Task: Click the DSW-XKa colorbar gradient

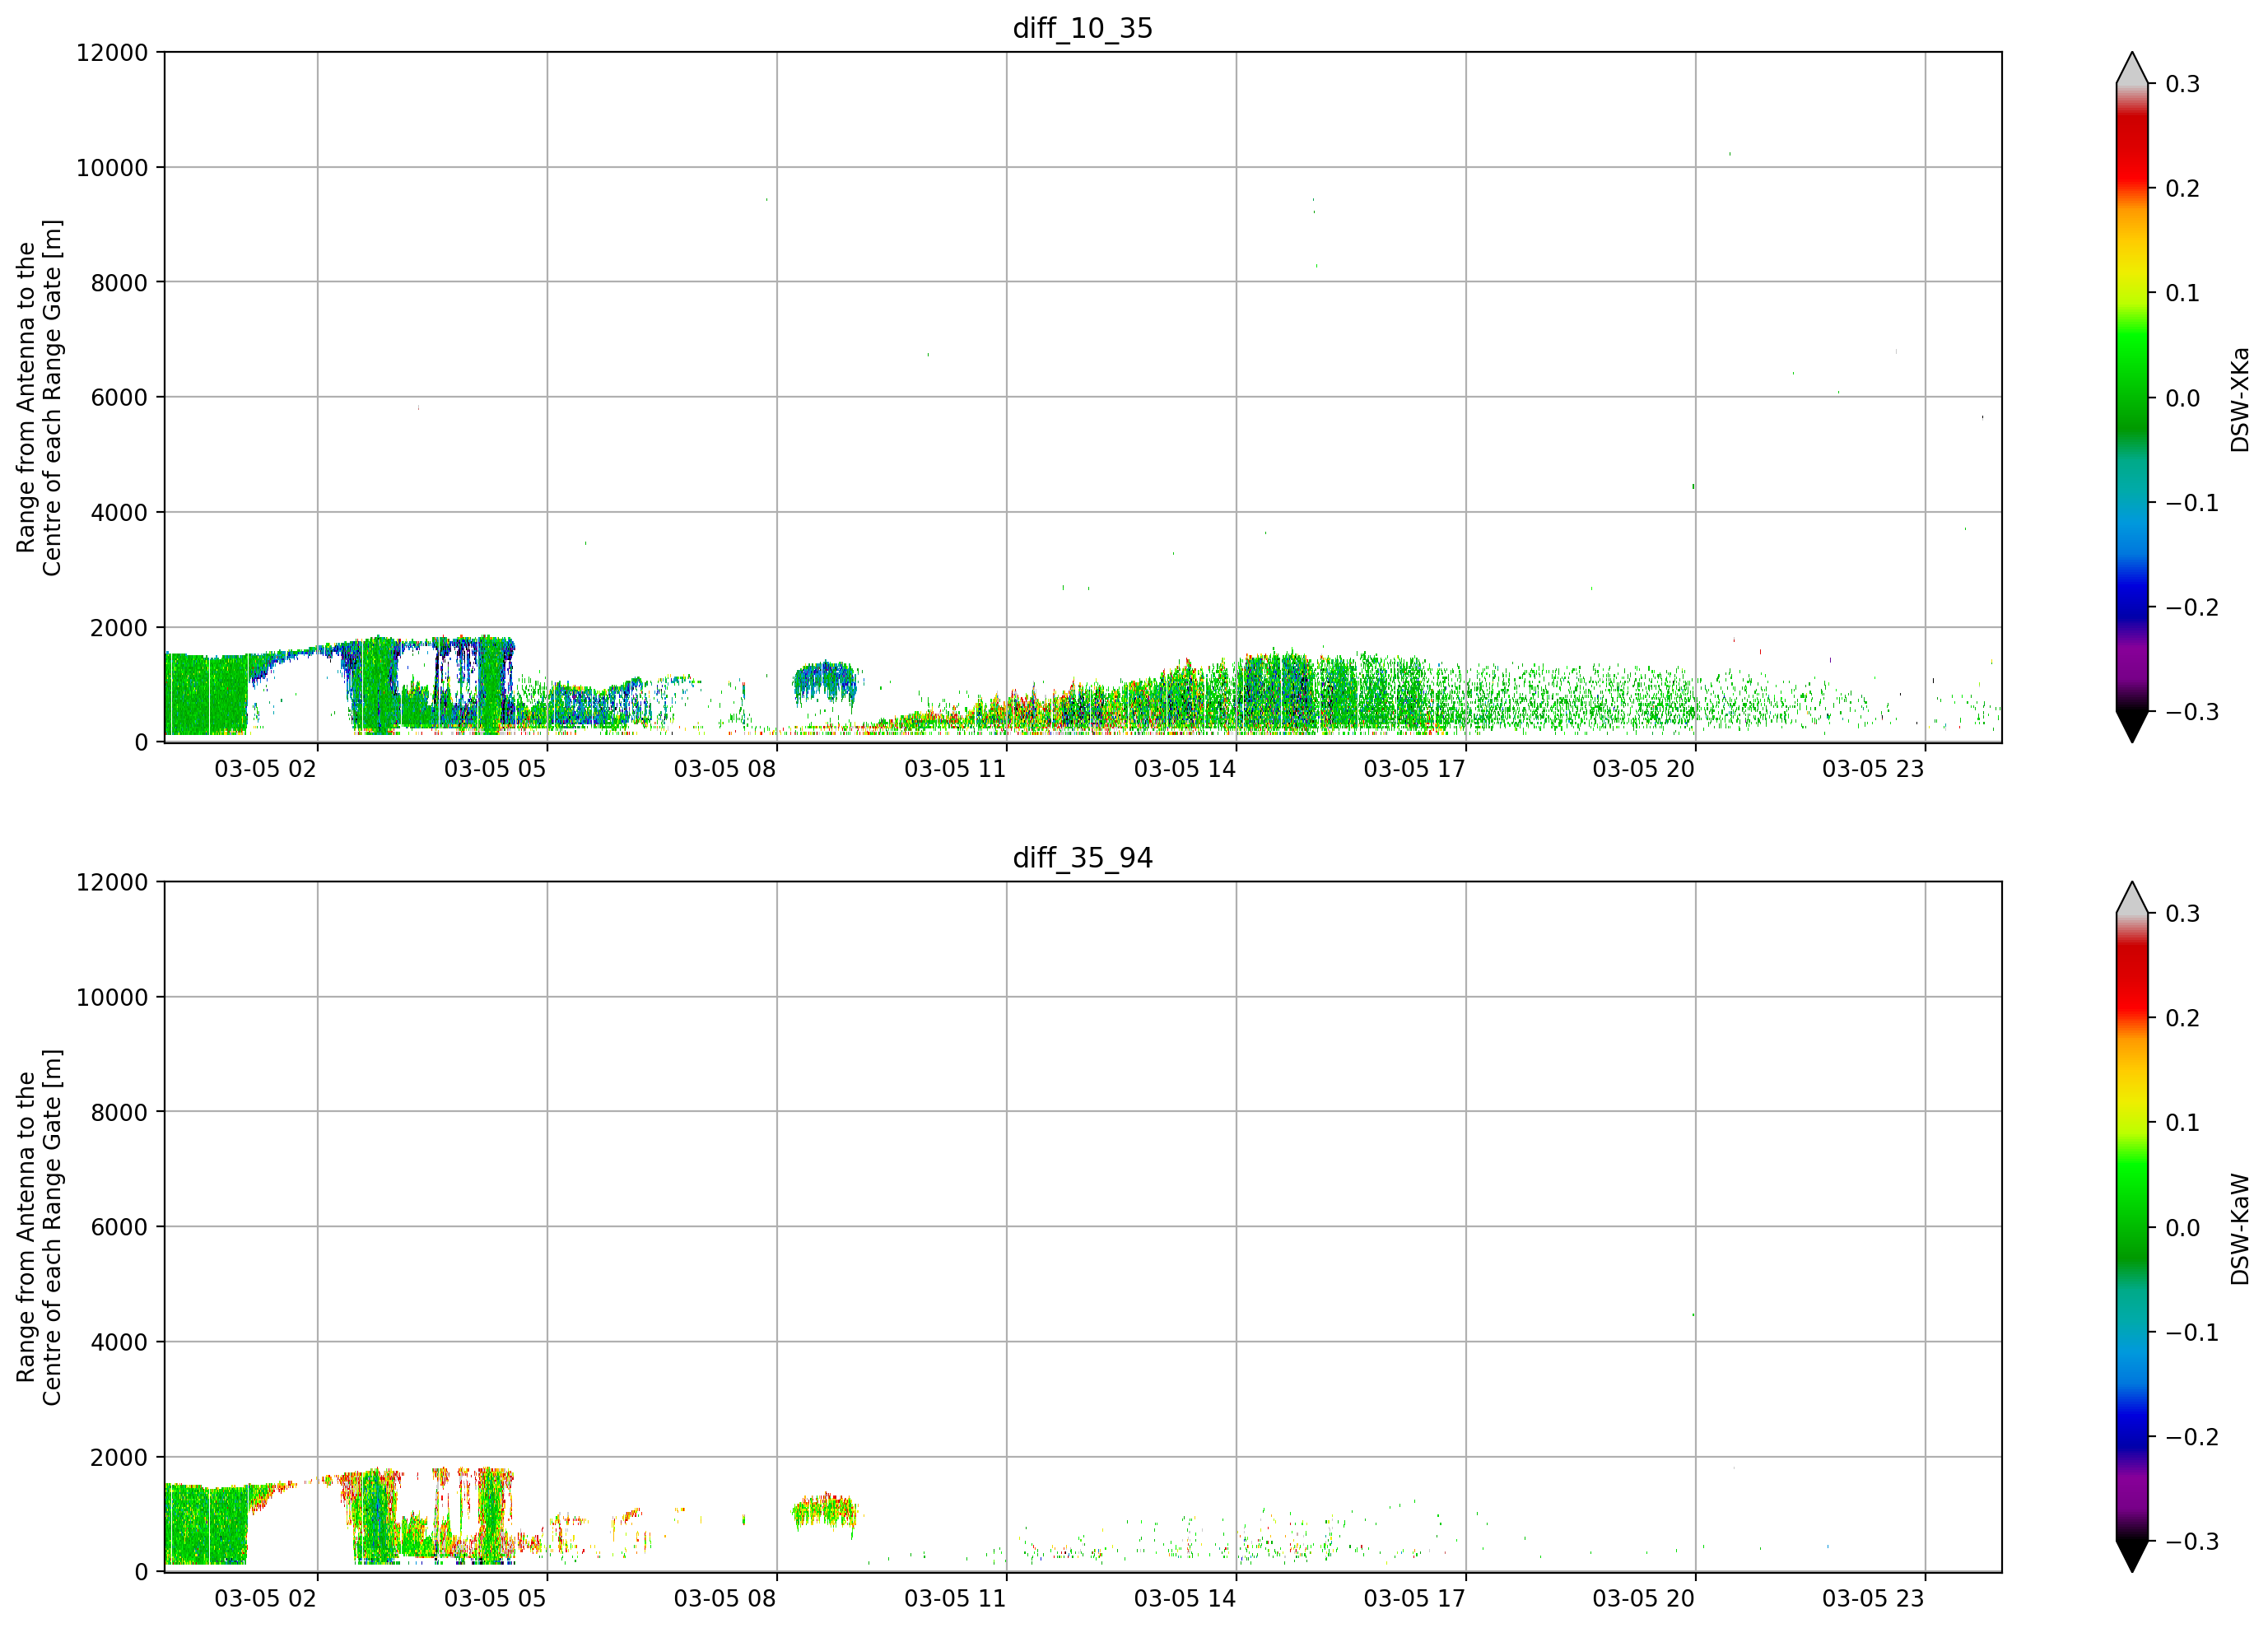Action: (x=2131, y=397)
